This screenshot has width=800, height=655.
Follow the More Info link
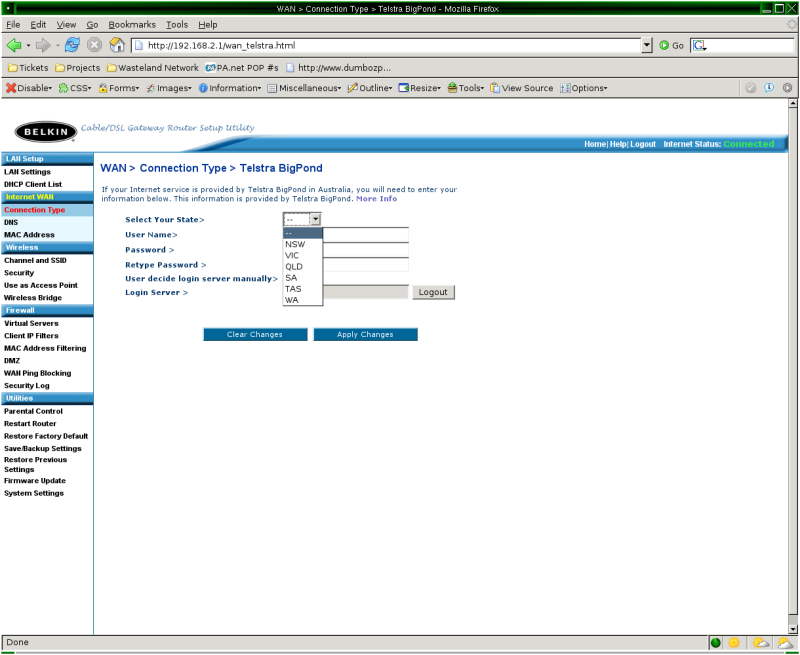point(377,198)
